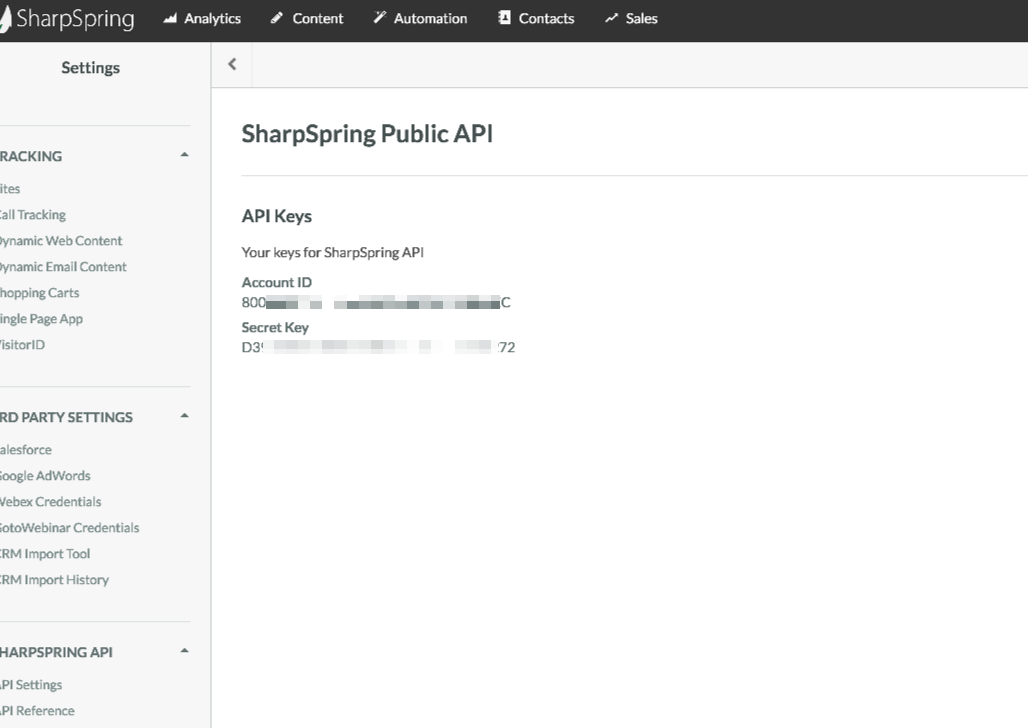This screenshot has height=728, width=1028.
Task: Click the SharpSpring logo
Action: (67, 18)
